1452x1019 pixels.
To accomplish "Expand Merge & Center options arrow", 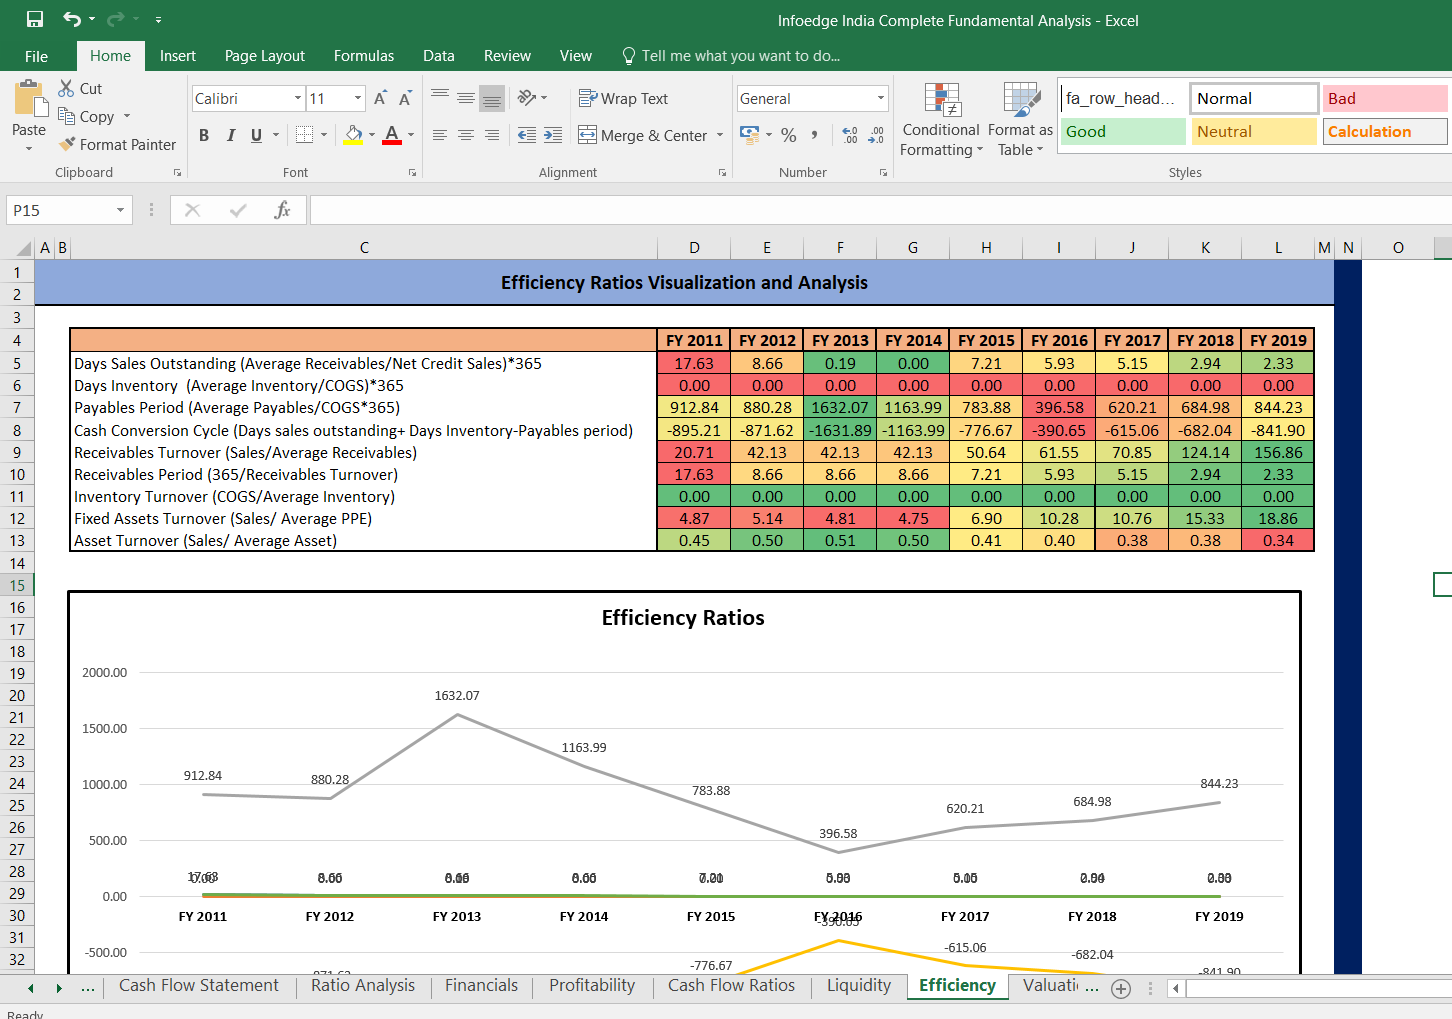I will (x=720, y=135).
